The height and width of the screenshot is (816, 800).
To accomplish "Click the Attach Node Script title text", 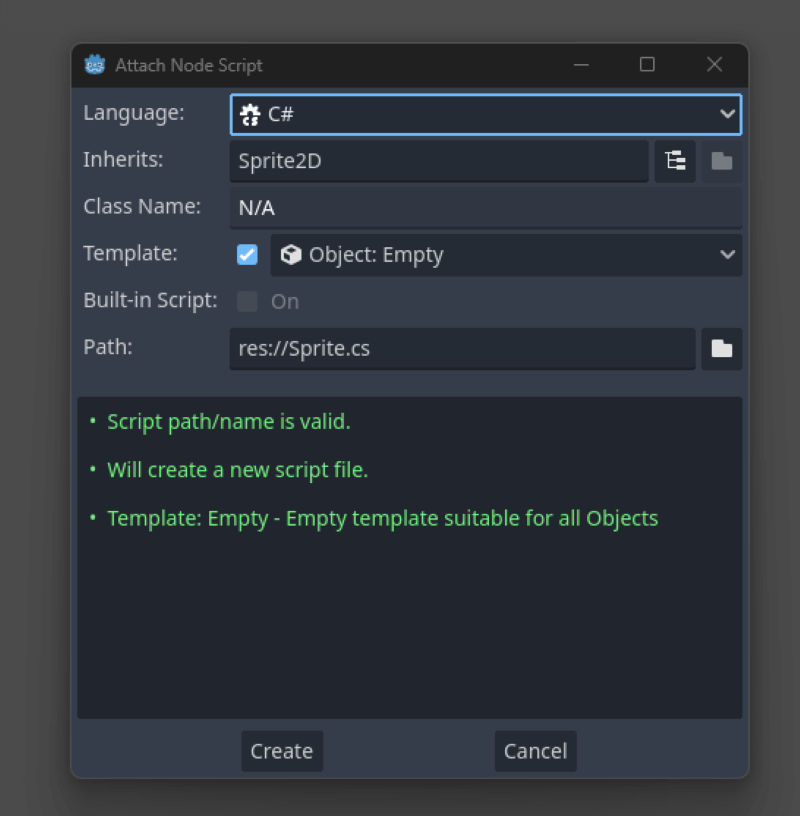I will tap(188, 64).
